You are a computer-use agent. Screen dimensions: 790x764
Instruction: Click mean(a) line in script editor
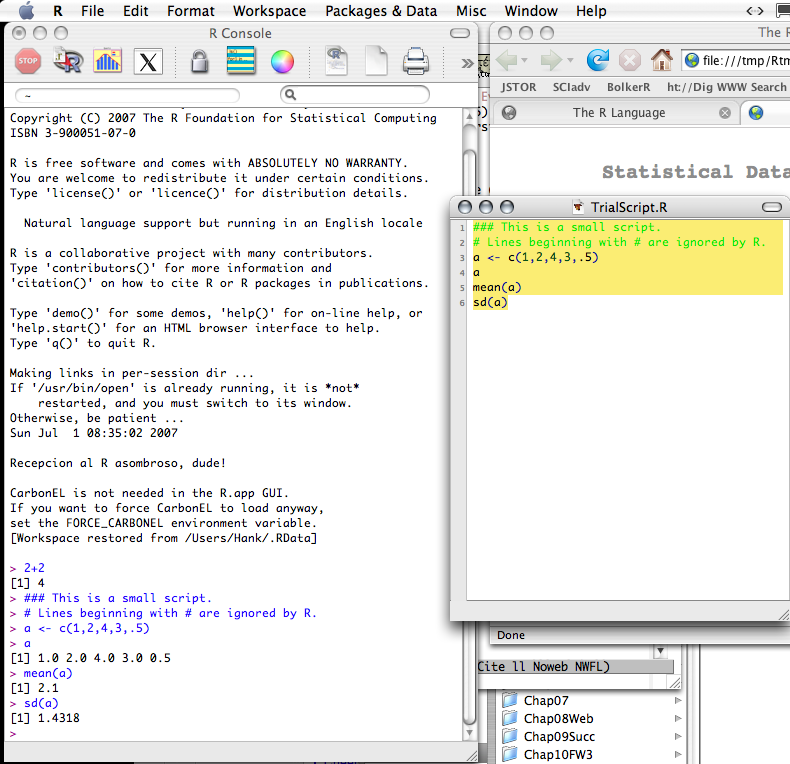(497, 287)
